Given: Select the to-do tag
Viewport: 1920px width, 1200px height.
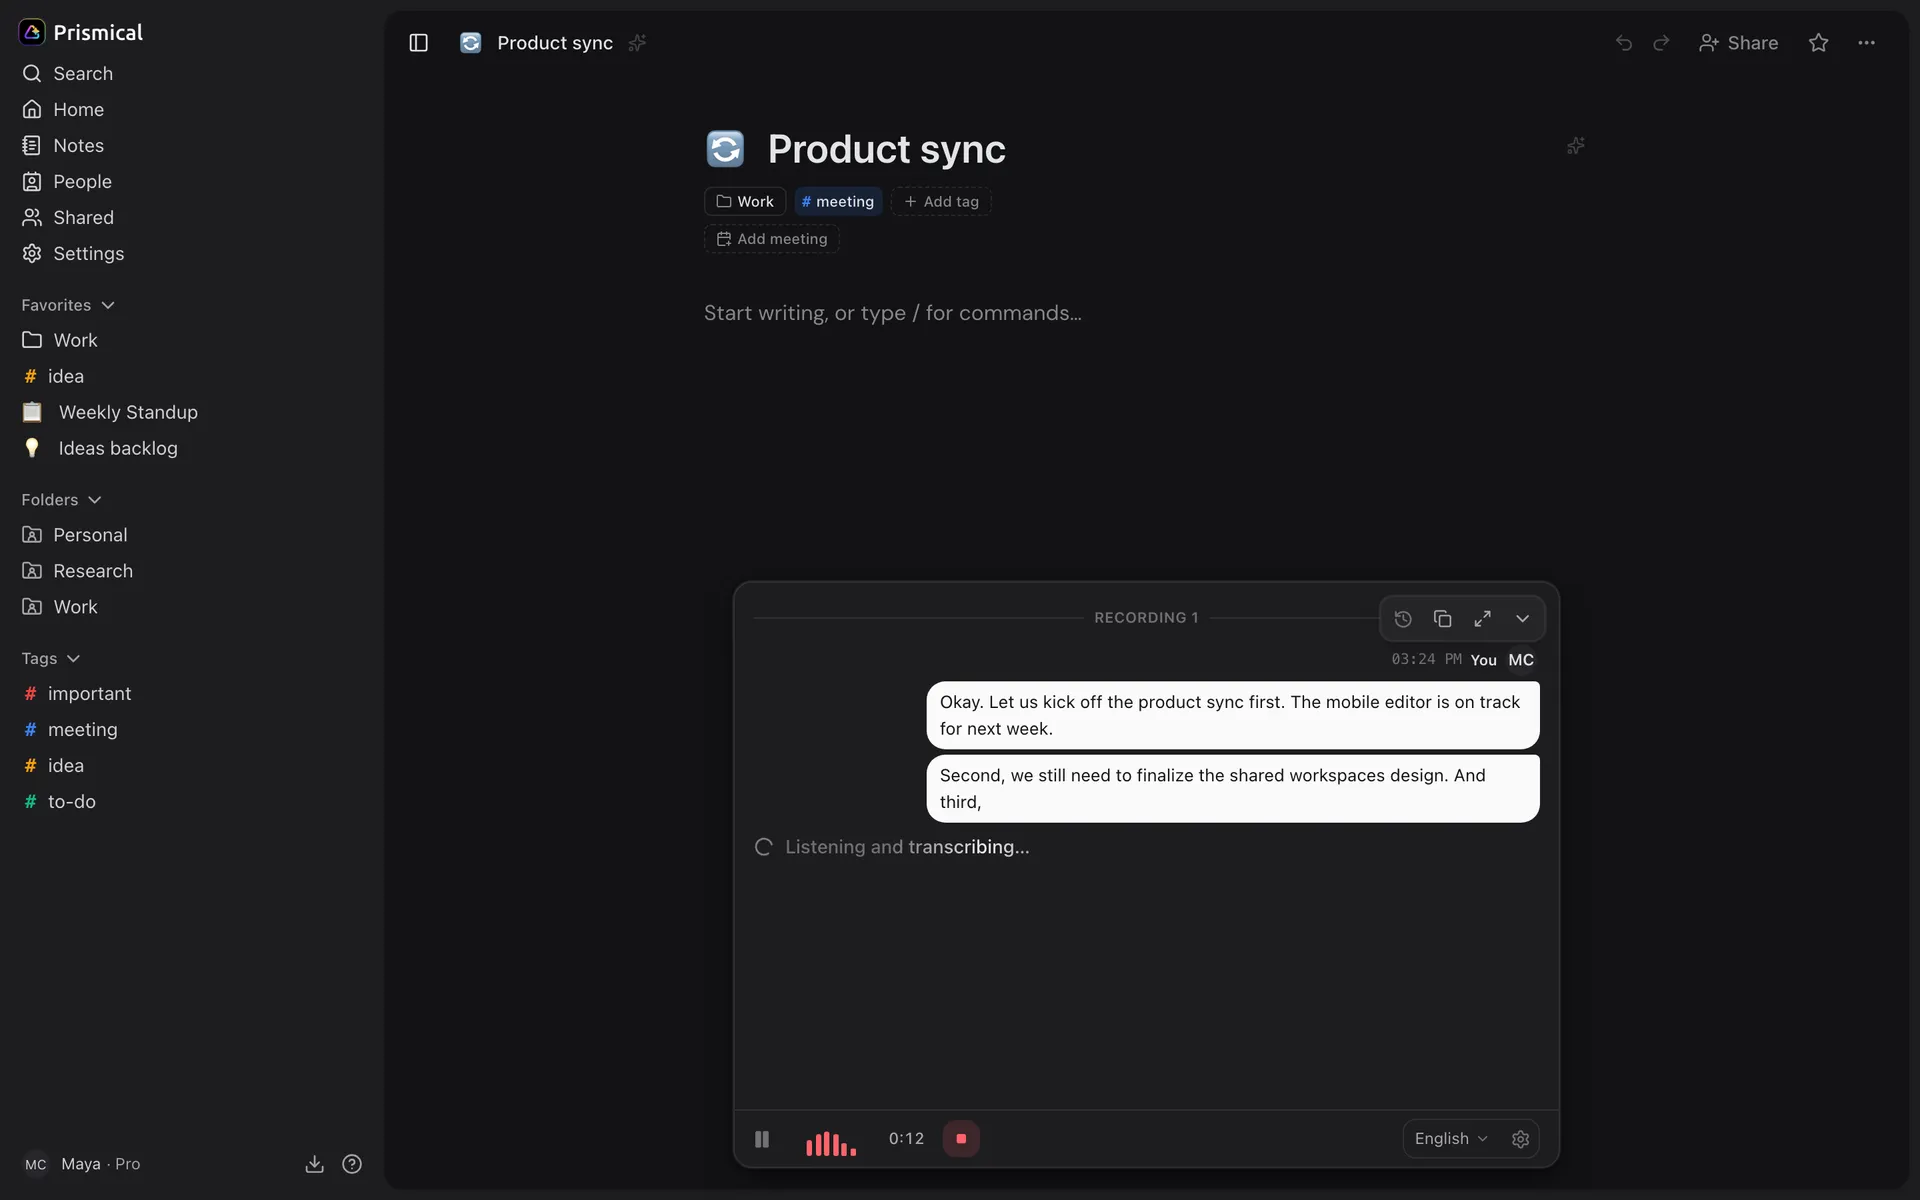Looking at the screenshot, I should 190,802.
